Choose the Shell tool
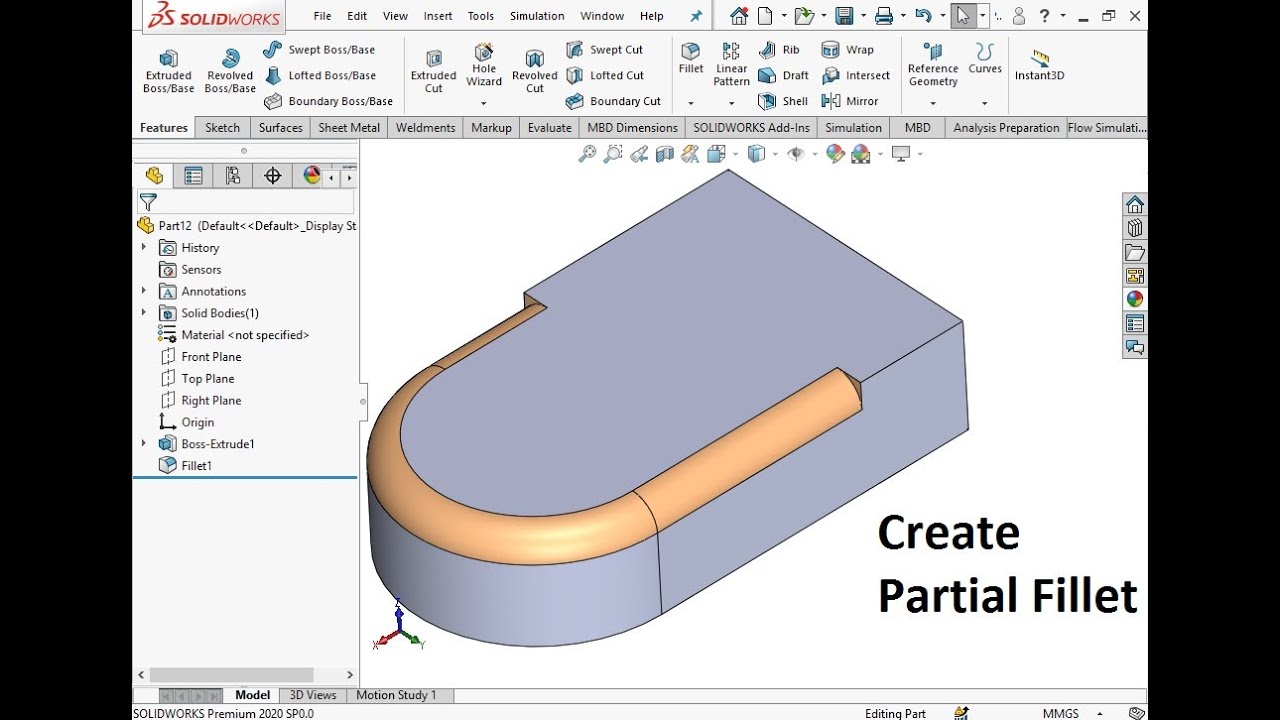Viewport: 1280px width, 720px height. tap(783, 101)
